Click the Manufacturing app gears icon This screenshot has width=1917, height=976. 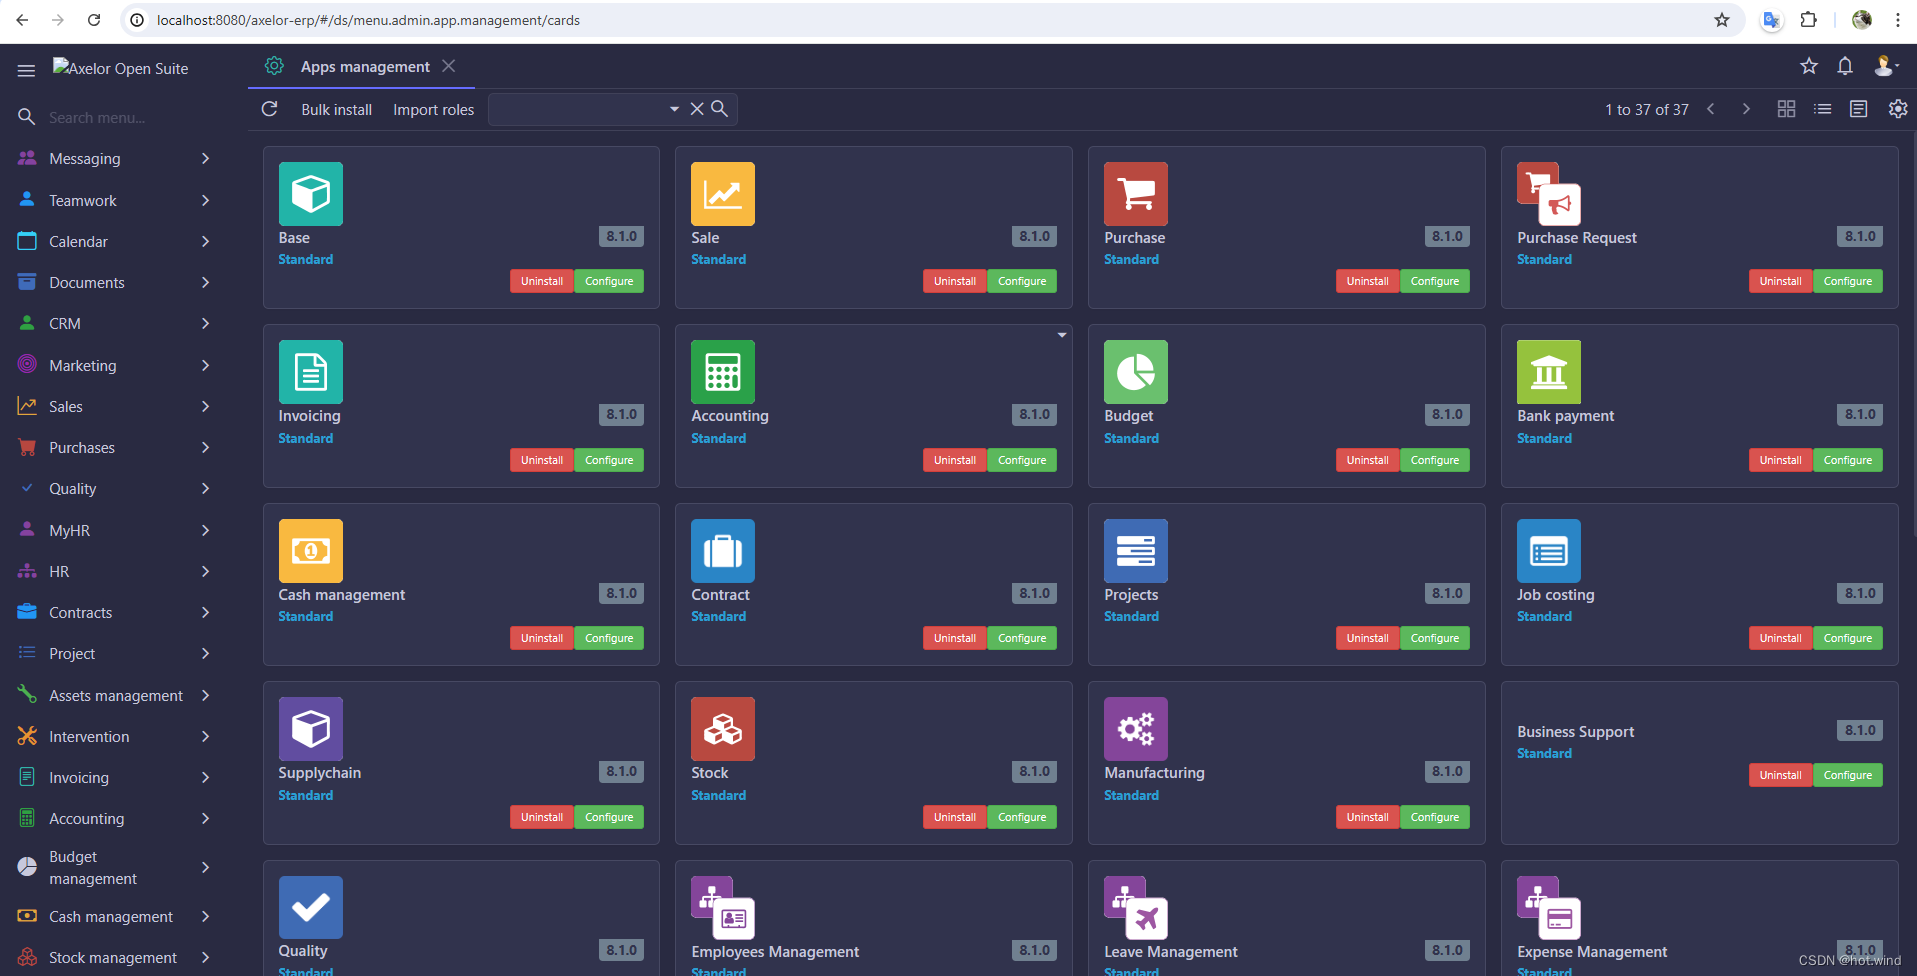click(x=1136, y=729)
